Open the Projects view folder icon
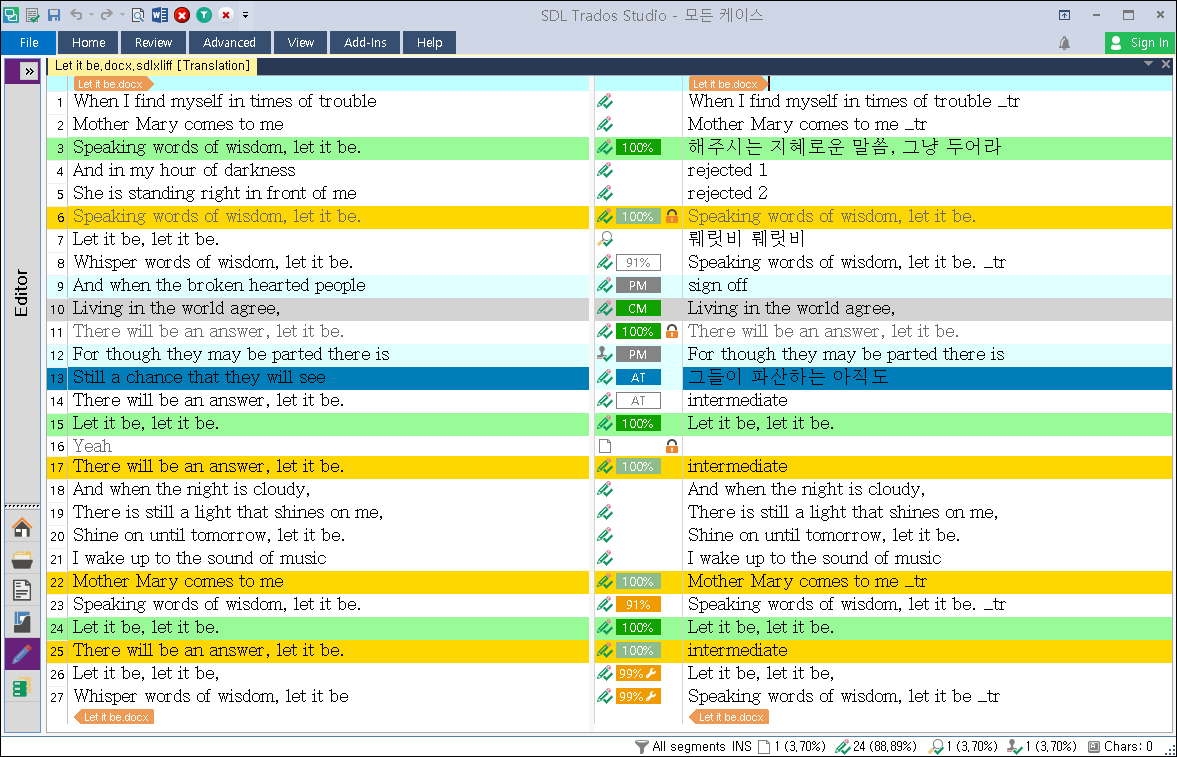Screen dimensions: 1177x757 pyautogui.click(x=22, y=559)
